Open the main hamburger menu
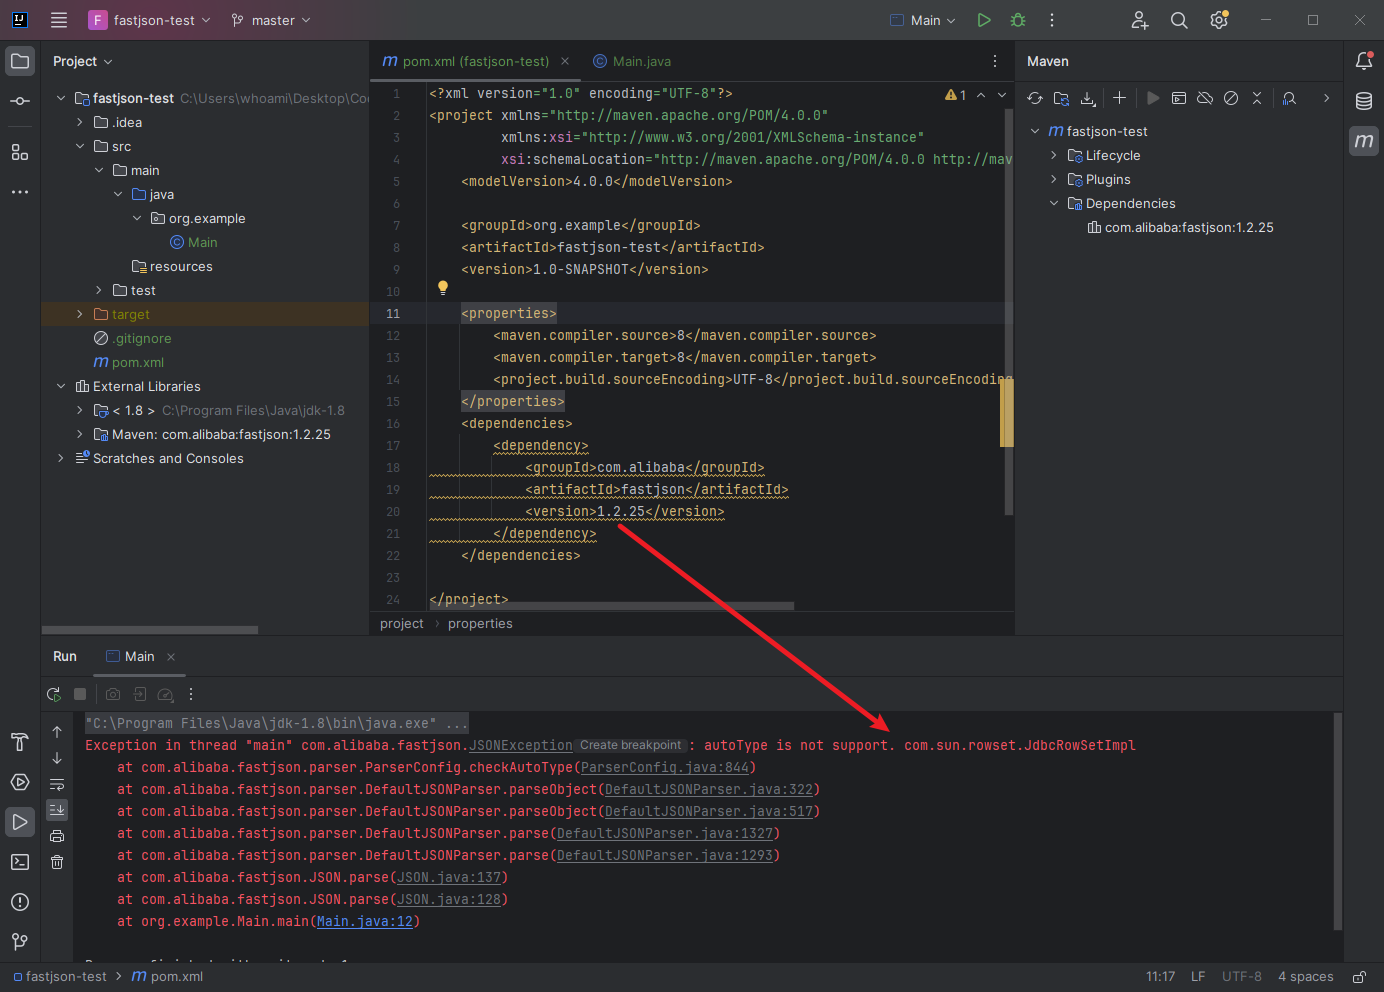 tap(59, 20)
